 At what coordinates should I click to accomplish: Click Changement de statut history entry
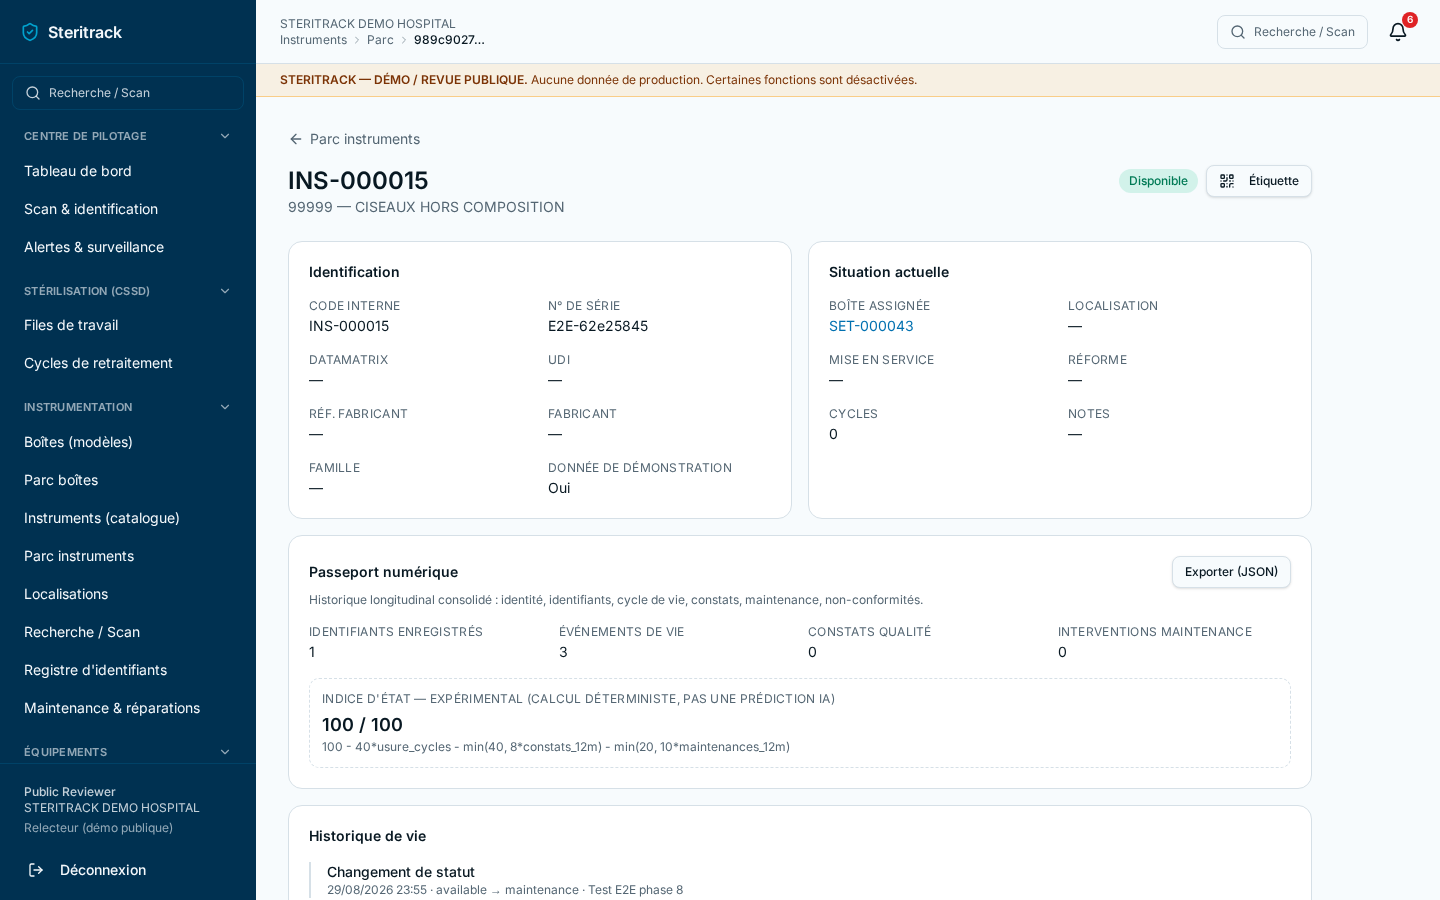[401, 872]
